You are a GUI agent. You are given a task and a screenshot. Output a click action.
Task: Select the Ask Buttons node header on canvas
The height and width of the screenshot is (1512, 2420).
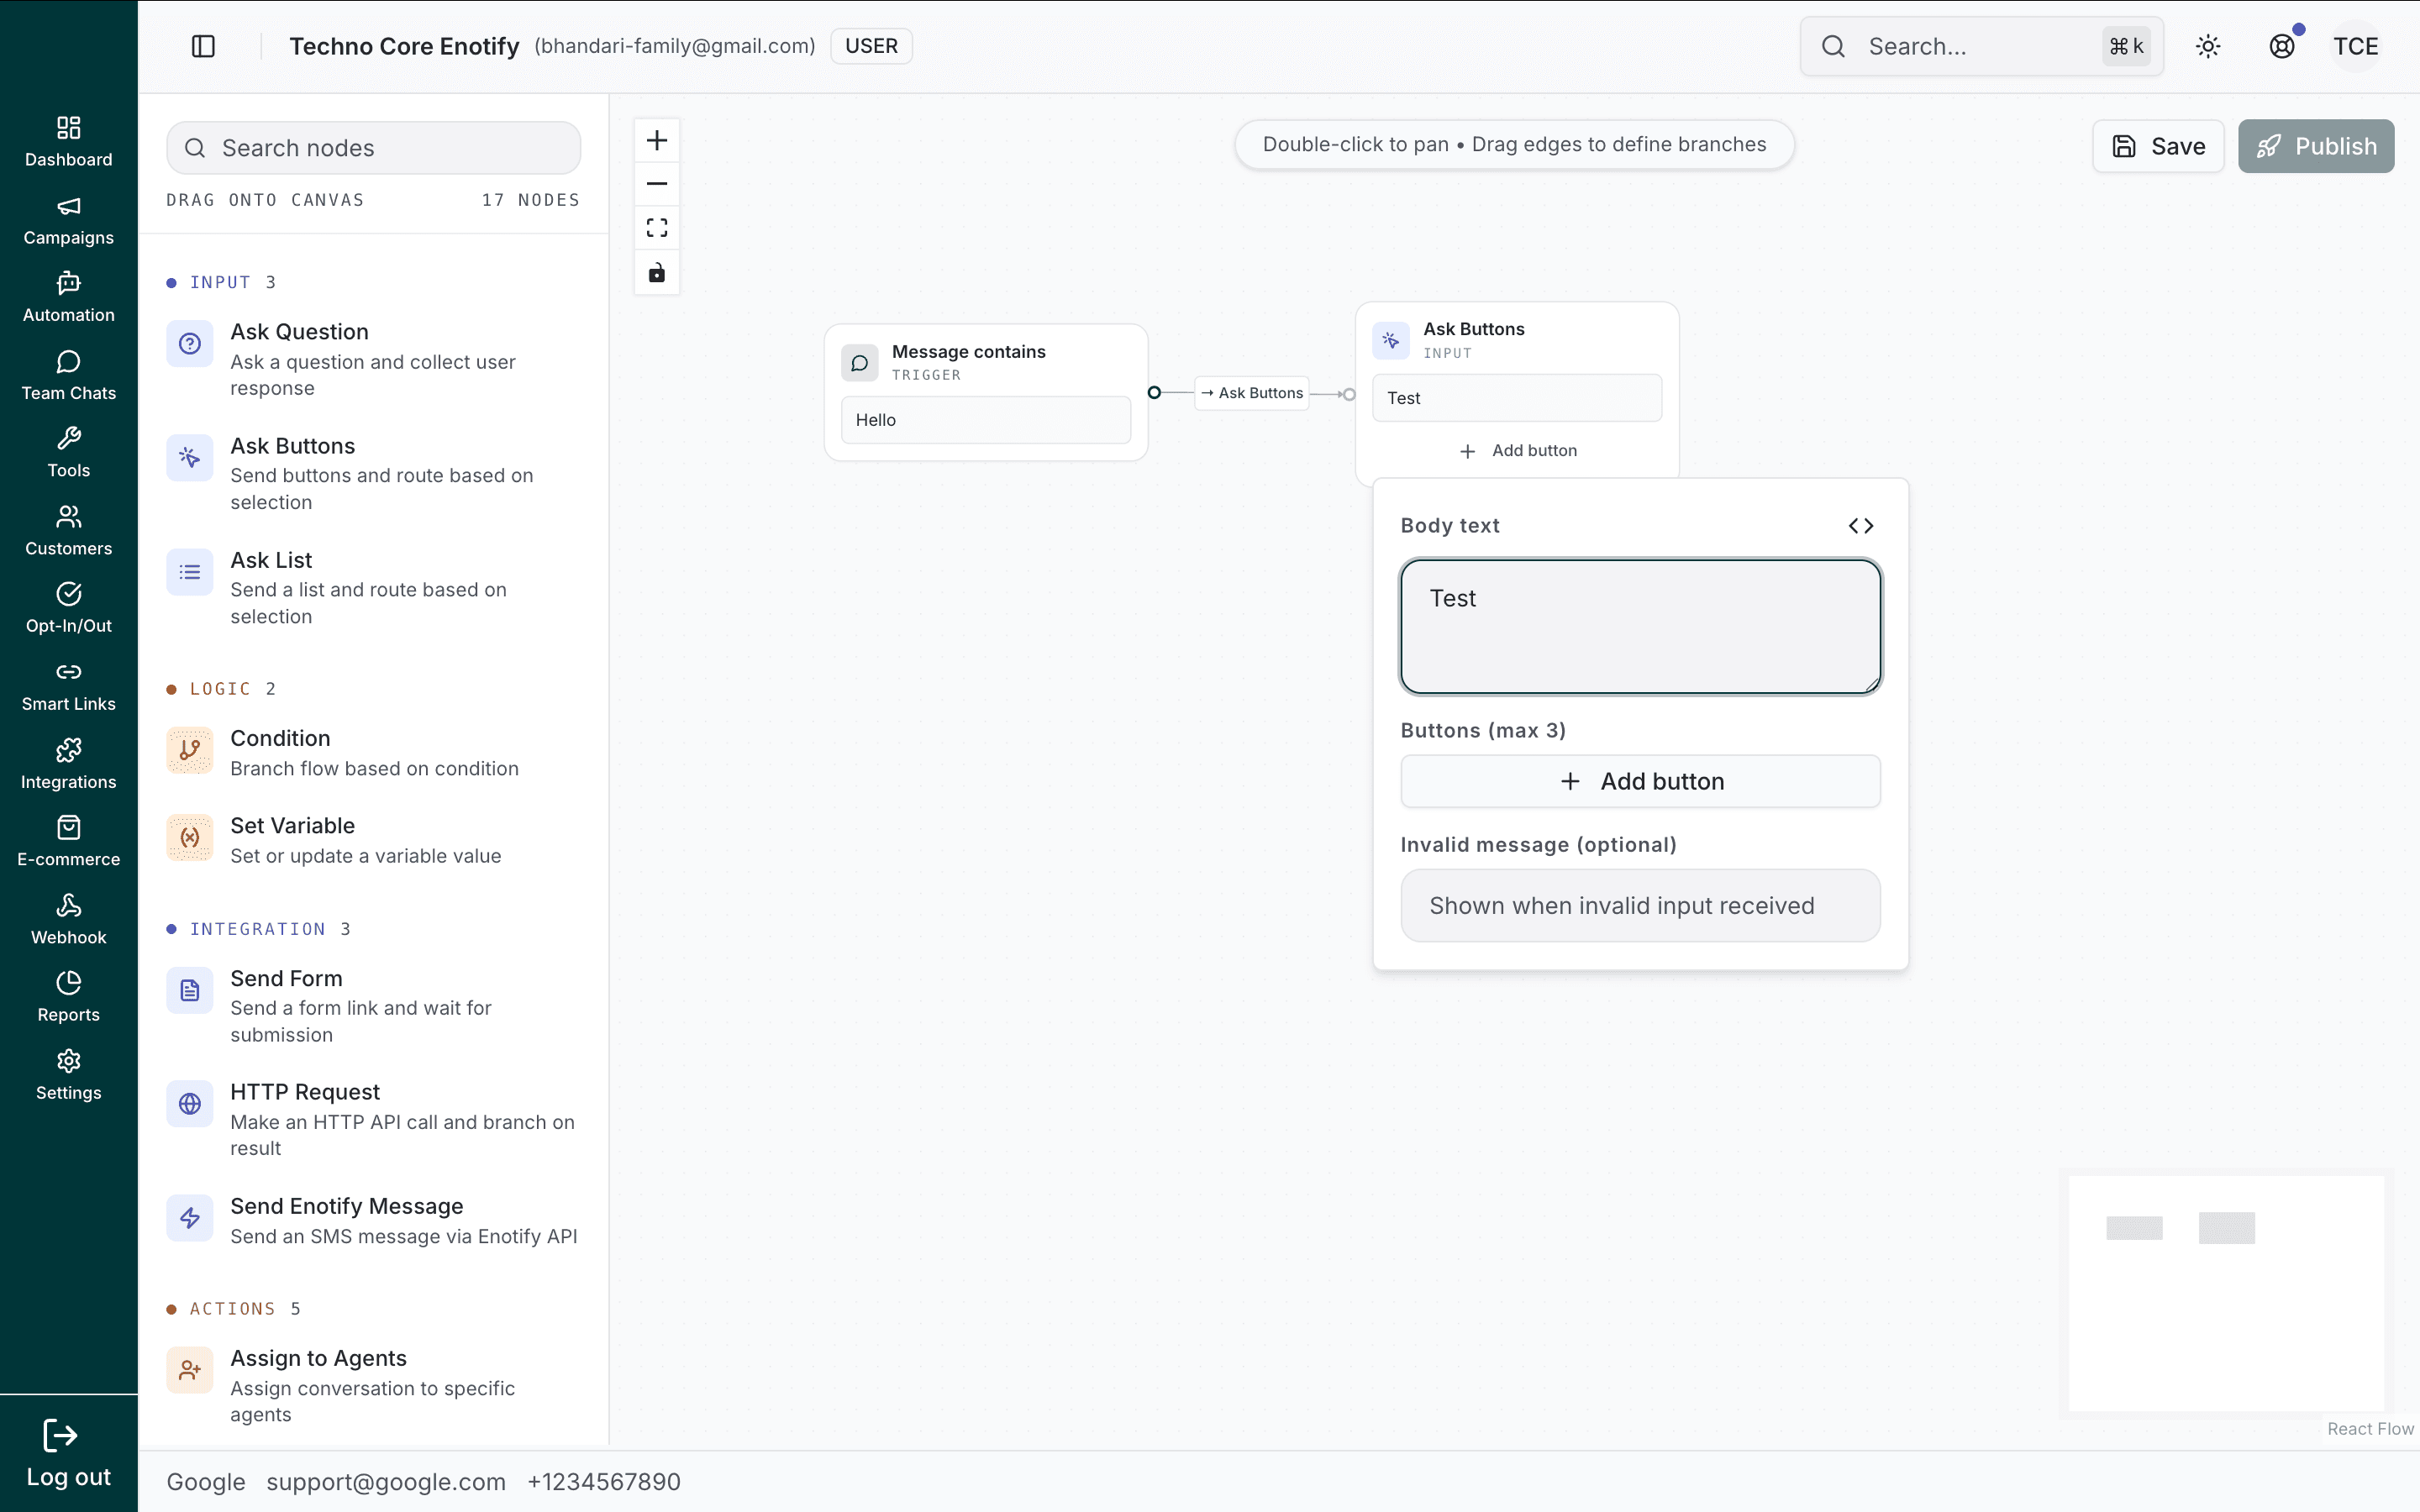tap(1517, 340)
